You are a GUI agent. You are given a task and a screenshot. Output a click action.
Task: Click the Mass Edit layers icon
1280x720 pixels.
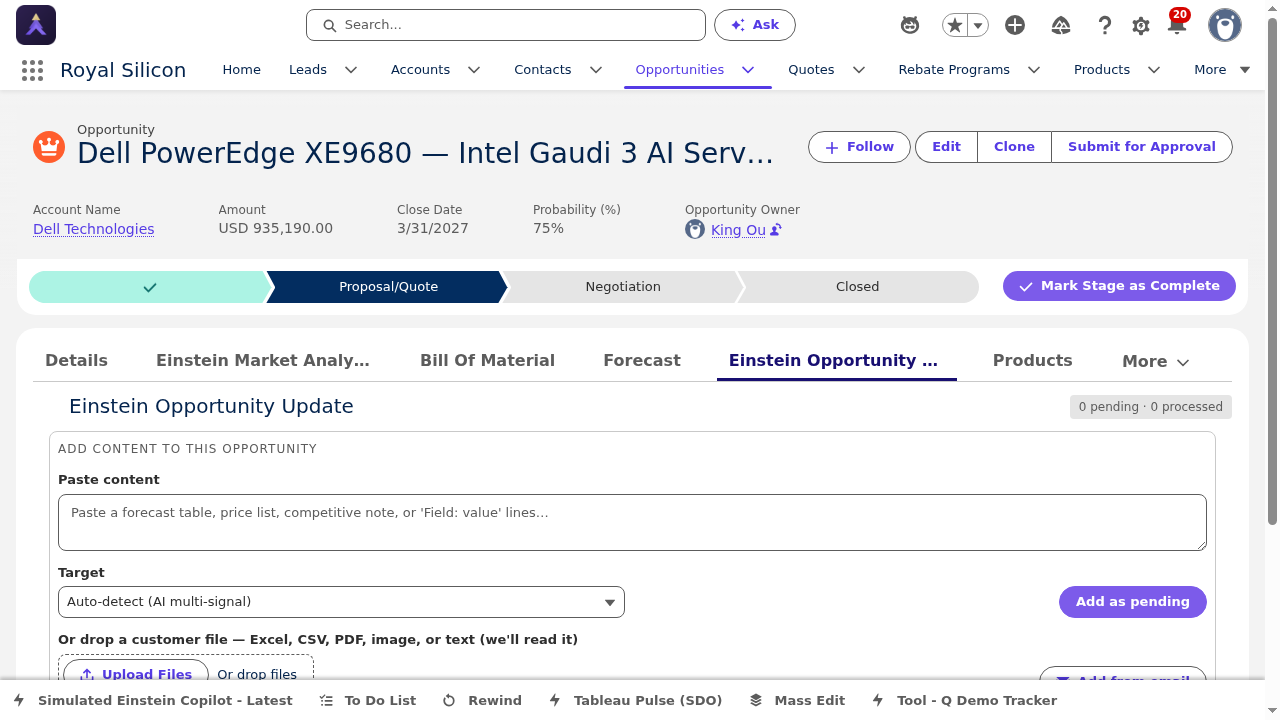pos(756,701)
